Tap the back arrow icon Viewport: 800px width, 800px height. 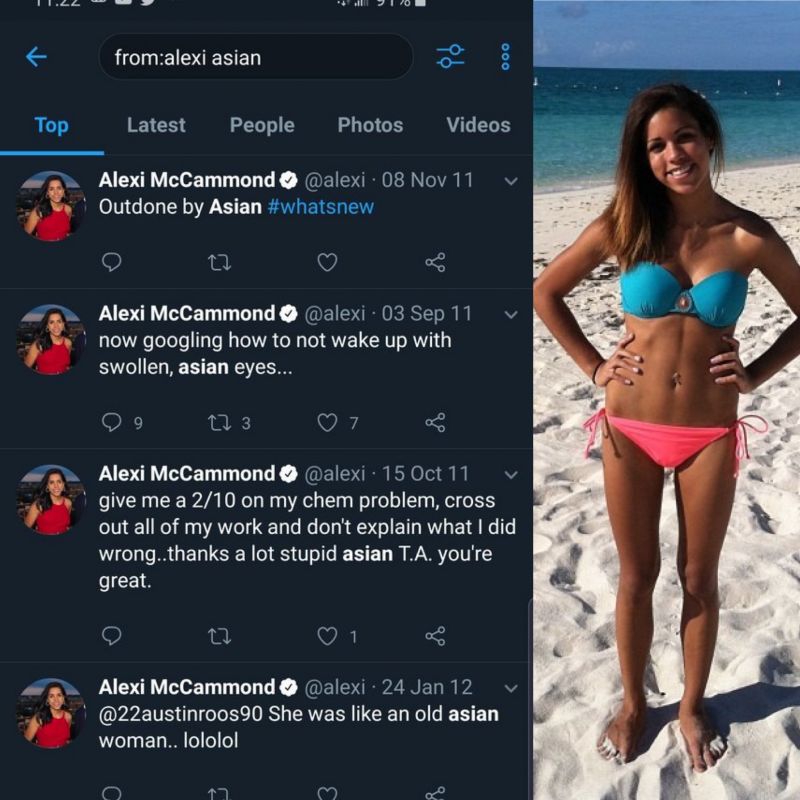[36, 57]
